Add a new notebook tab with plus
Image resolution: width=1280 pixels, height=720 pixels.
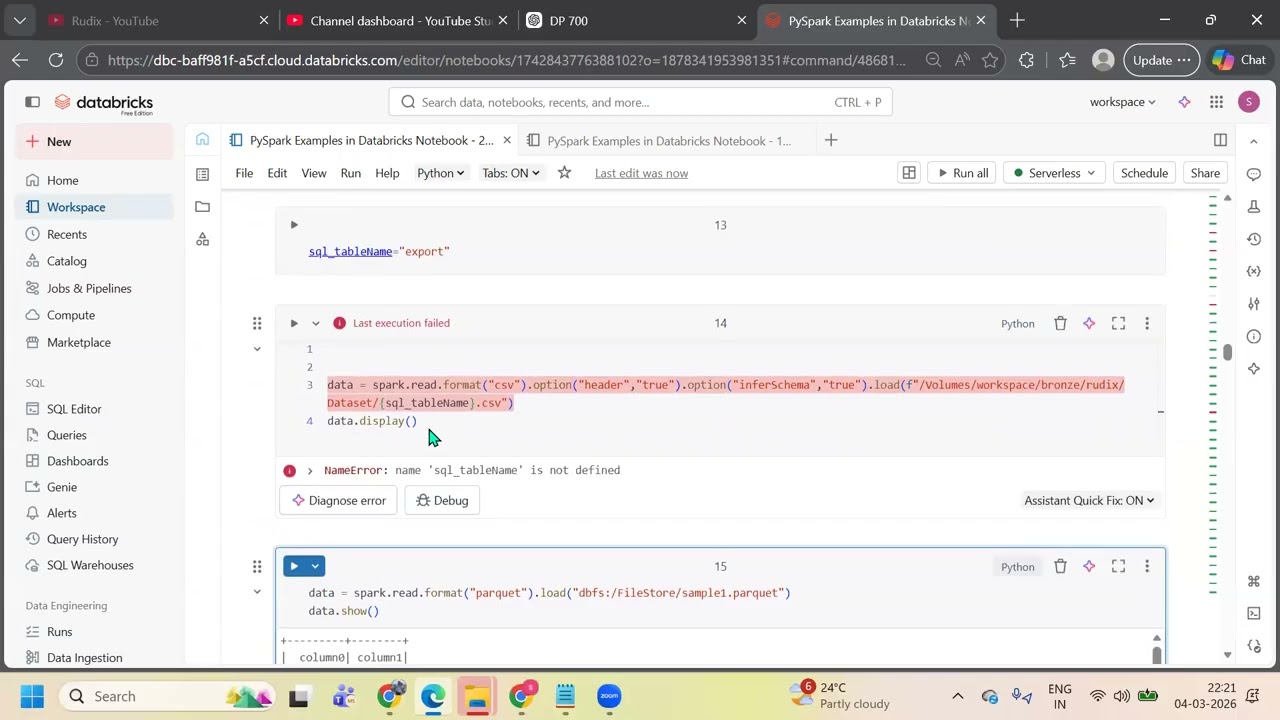click(831, 140)
